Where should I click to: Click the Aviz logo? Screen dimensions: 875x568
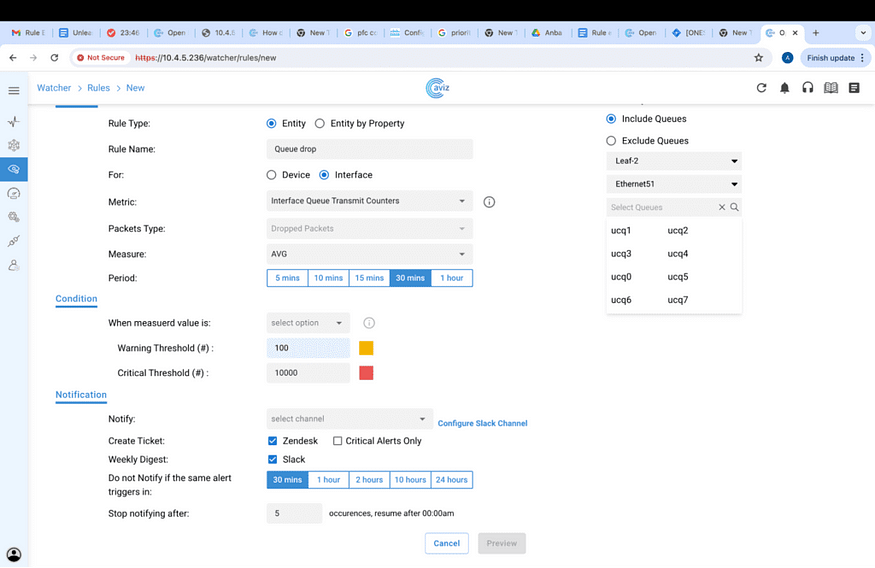click(x=438, y=88)
